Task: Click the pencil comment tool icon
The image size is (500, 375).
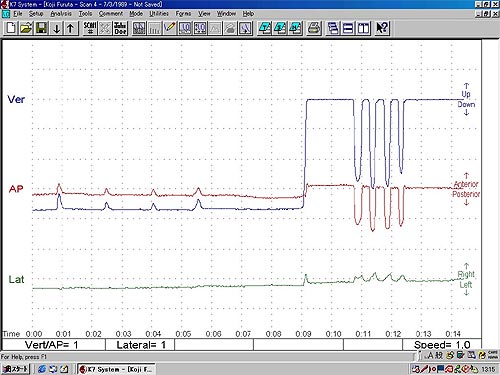Action: point(170,28)
